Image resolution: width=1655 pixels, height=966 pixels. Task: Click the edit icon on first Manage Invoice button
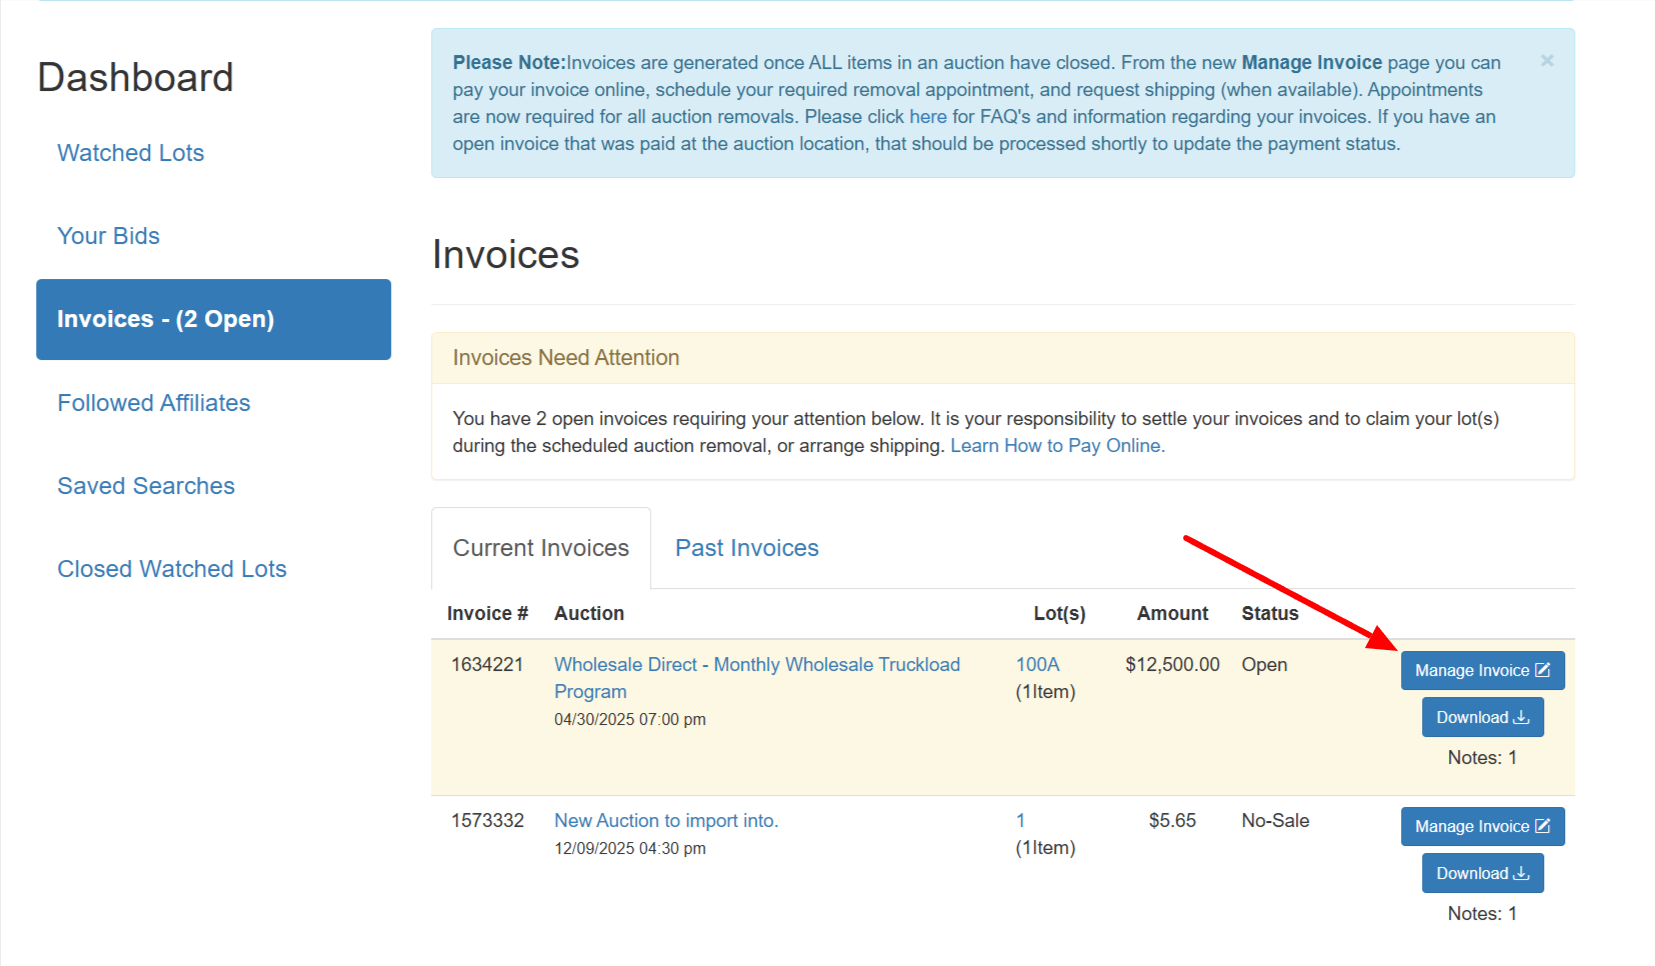click(x=1543, y=670)
